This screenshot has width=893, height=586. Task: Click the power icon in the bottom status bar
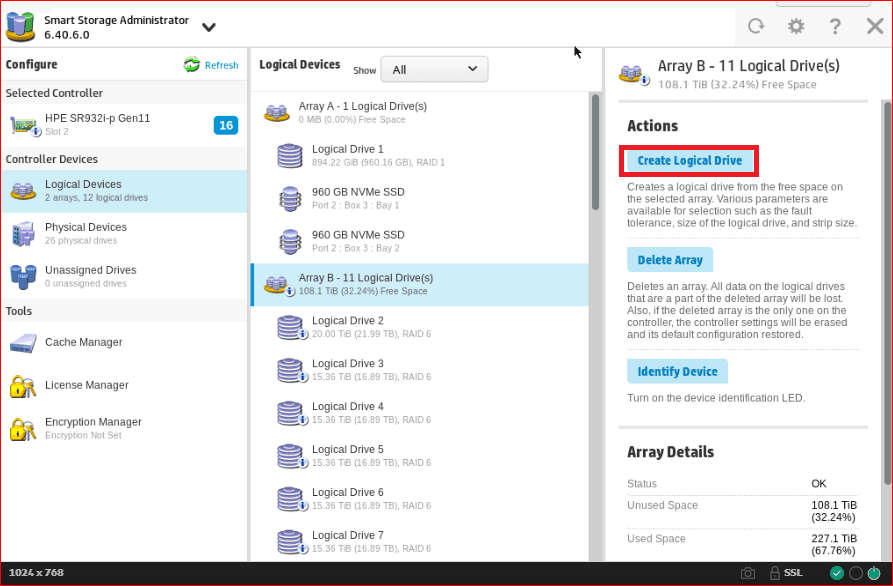(x=875, y=573)
